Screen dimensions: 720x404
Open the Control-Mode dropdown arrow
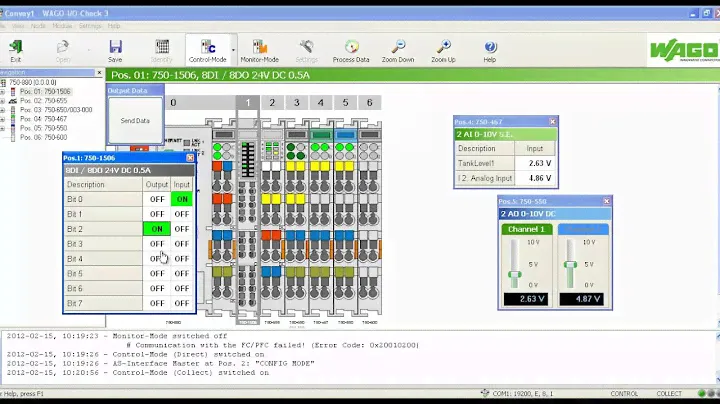click(233, 50)
